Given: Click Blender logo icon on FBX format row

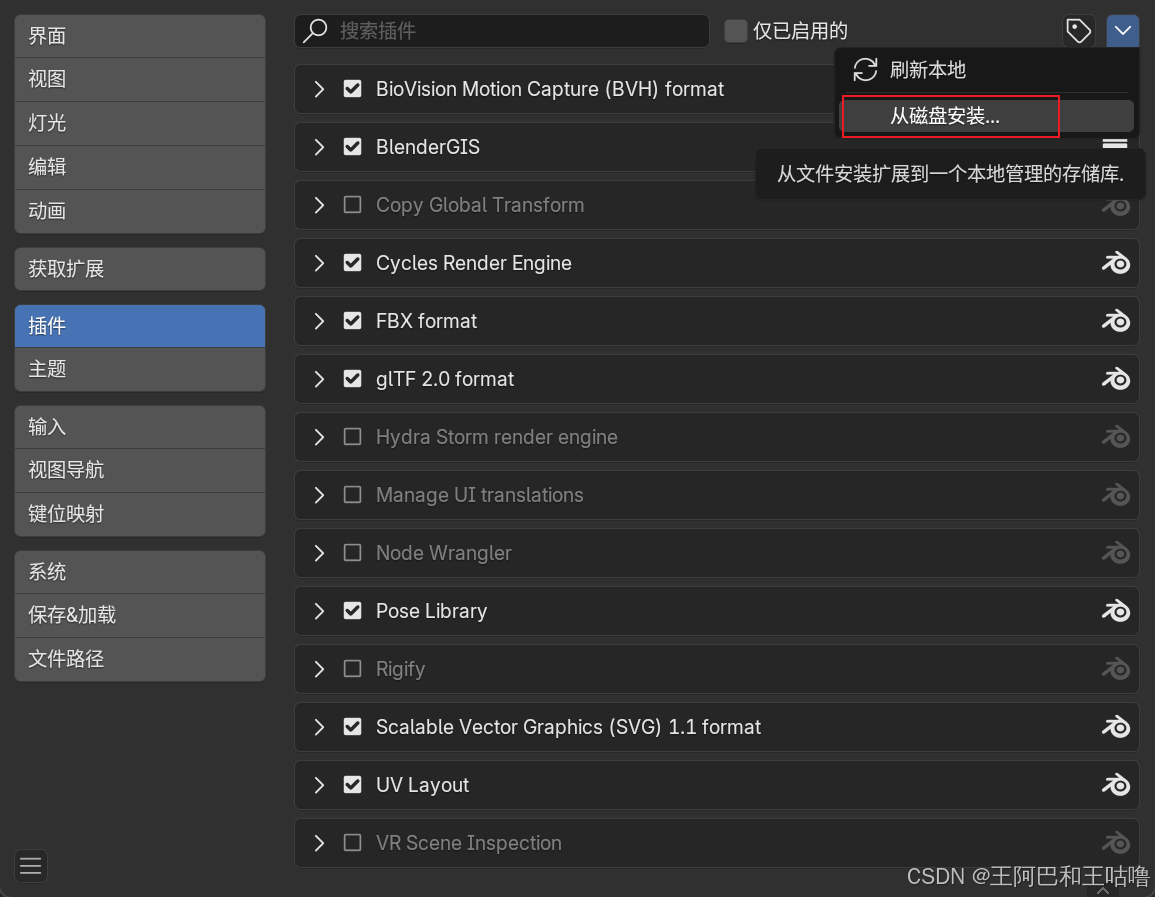Looking at the screenshot, I should point(1116,321).
